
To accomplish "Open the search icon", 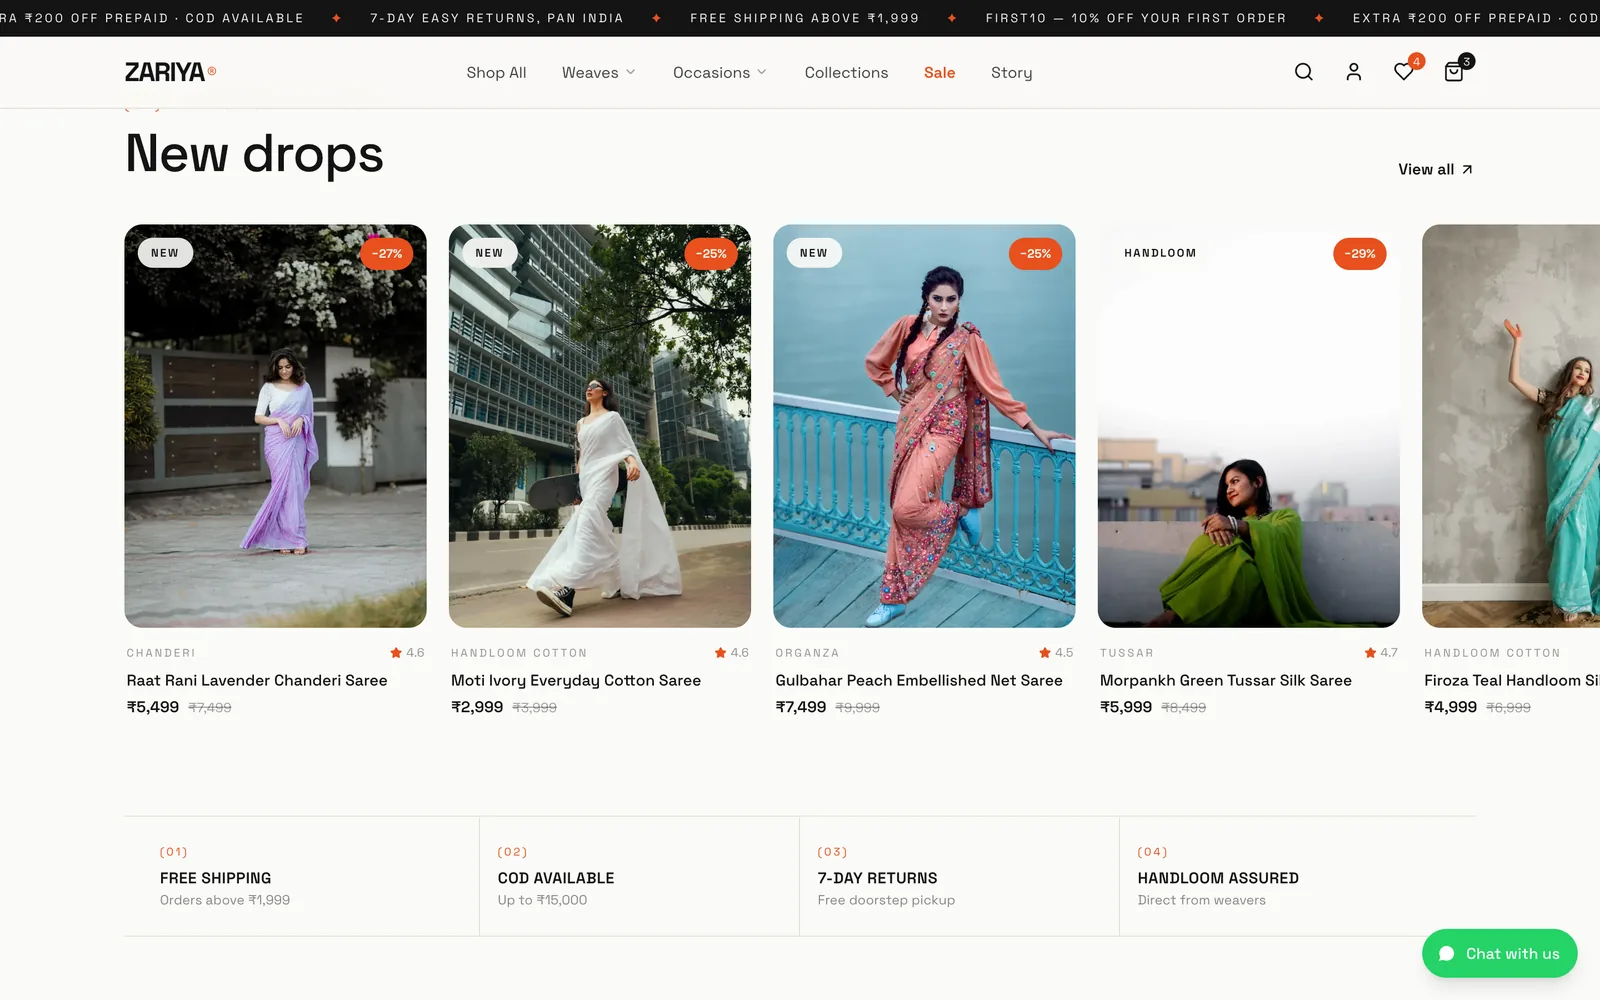I will (x=1303, y=72).
